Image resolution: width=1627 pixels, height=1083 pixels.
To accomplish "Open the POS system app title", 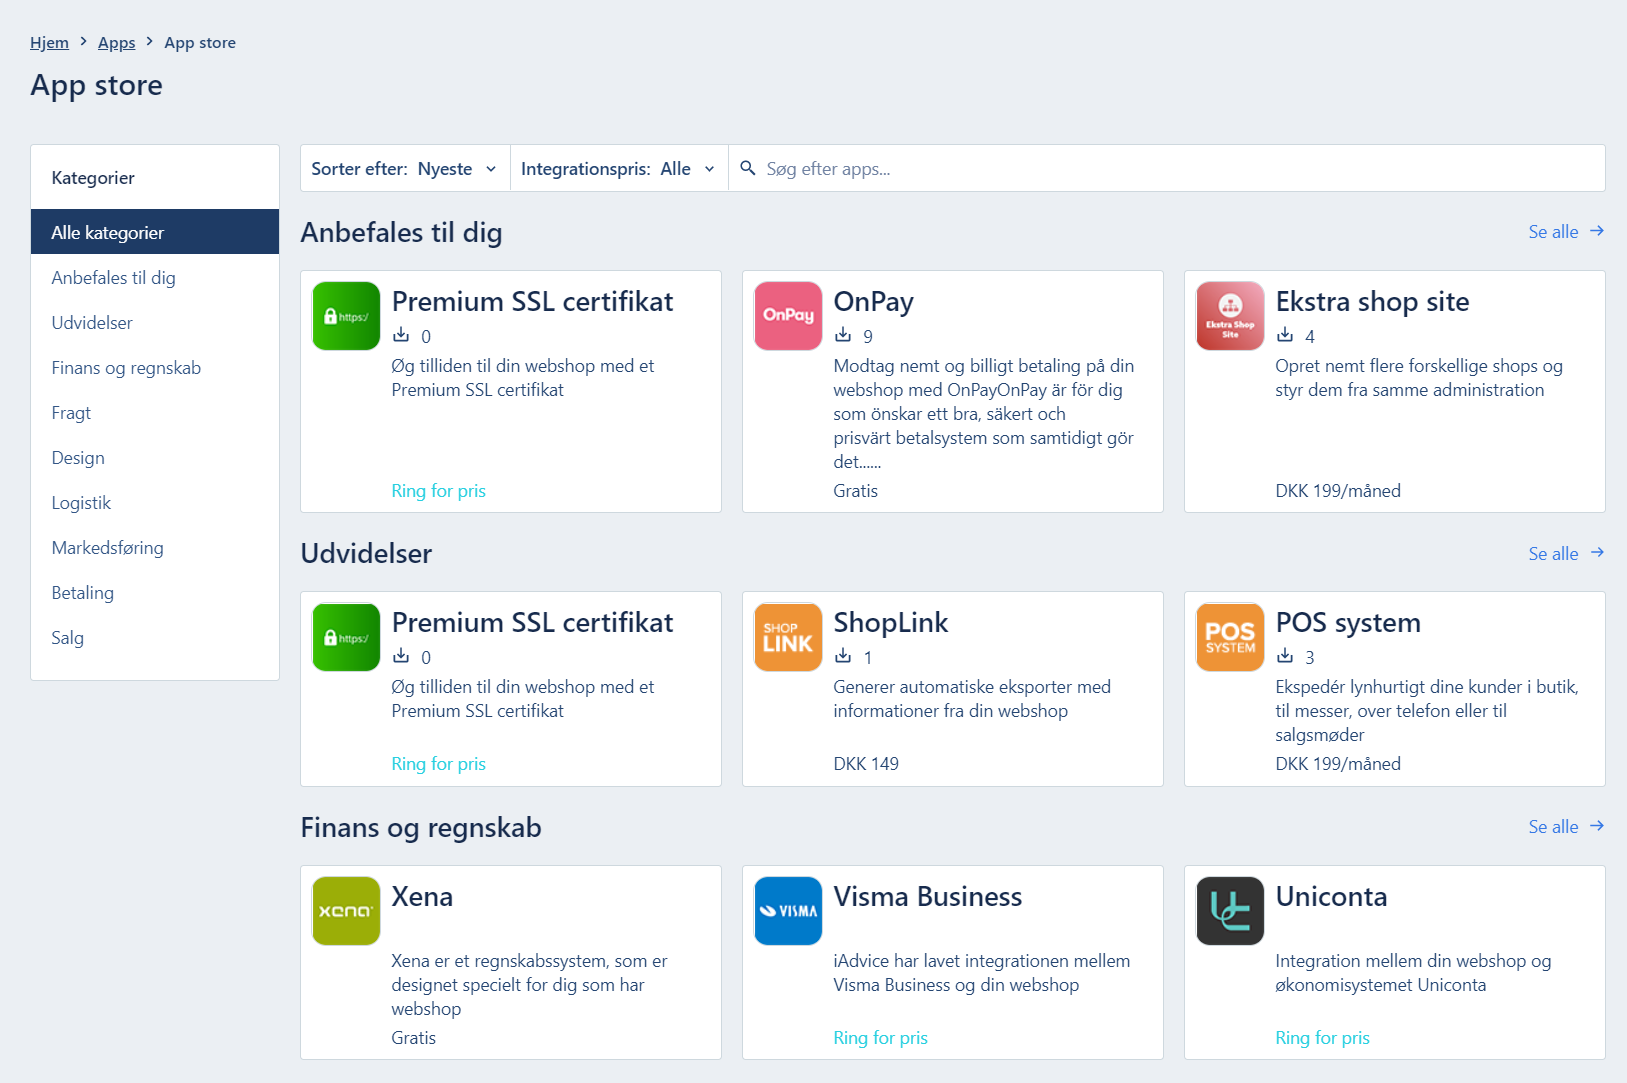I will pos(1347,622).
